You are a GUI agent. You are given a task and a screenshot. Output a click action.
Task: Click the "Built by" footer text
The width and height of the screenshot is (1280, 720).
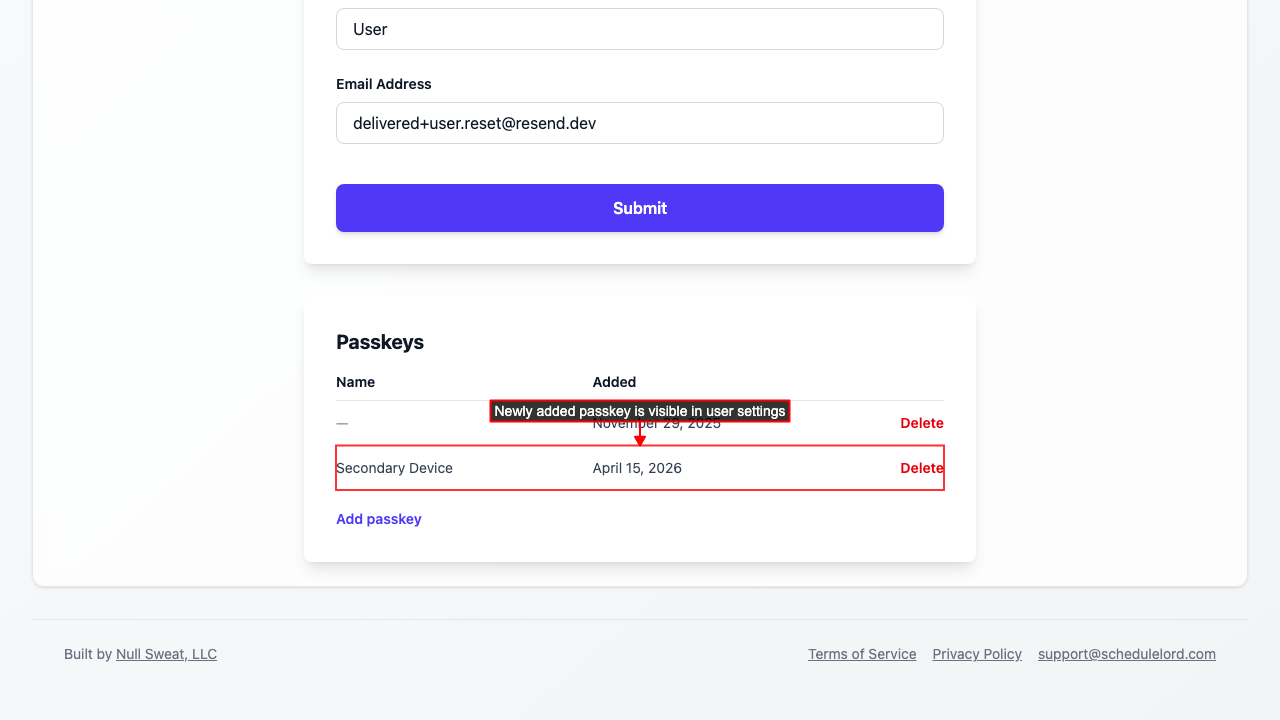[x=88, y=654]
